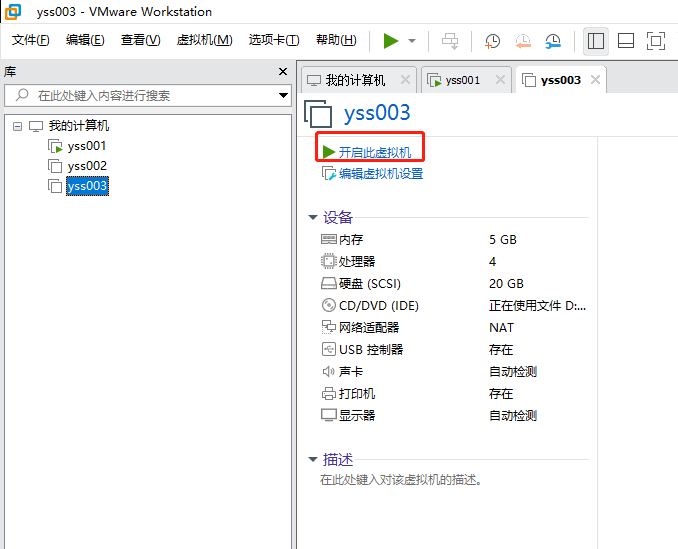Collapse the 设备 section

(313, 217)
